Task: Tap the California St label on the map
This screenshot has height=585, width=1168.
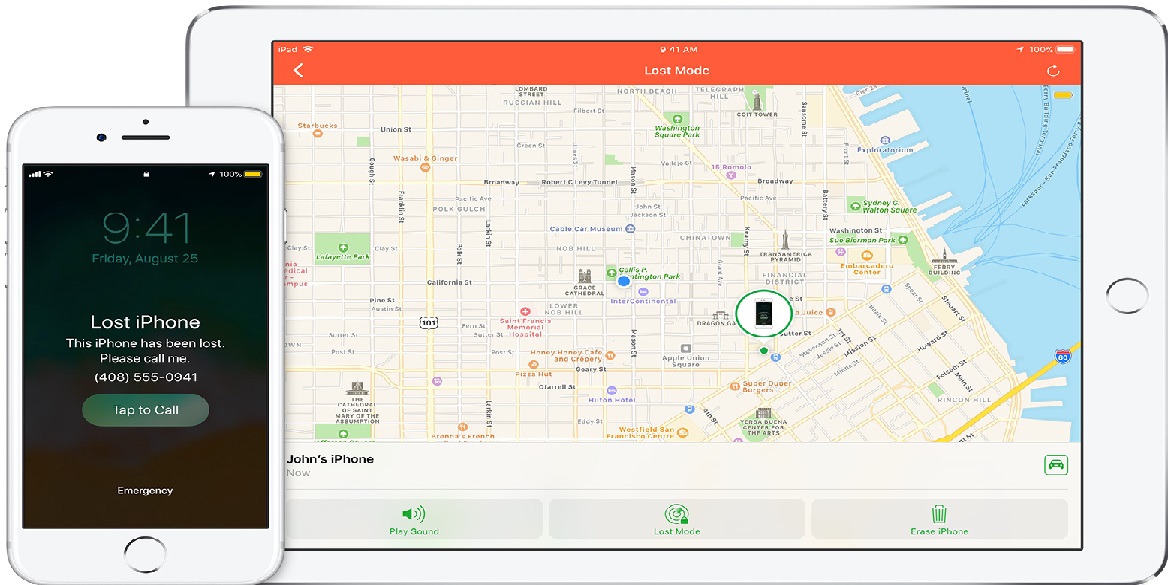Action: (448, 283)
